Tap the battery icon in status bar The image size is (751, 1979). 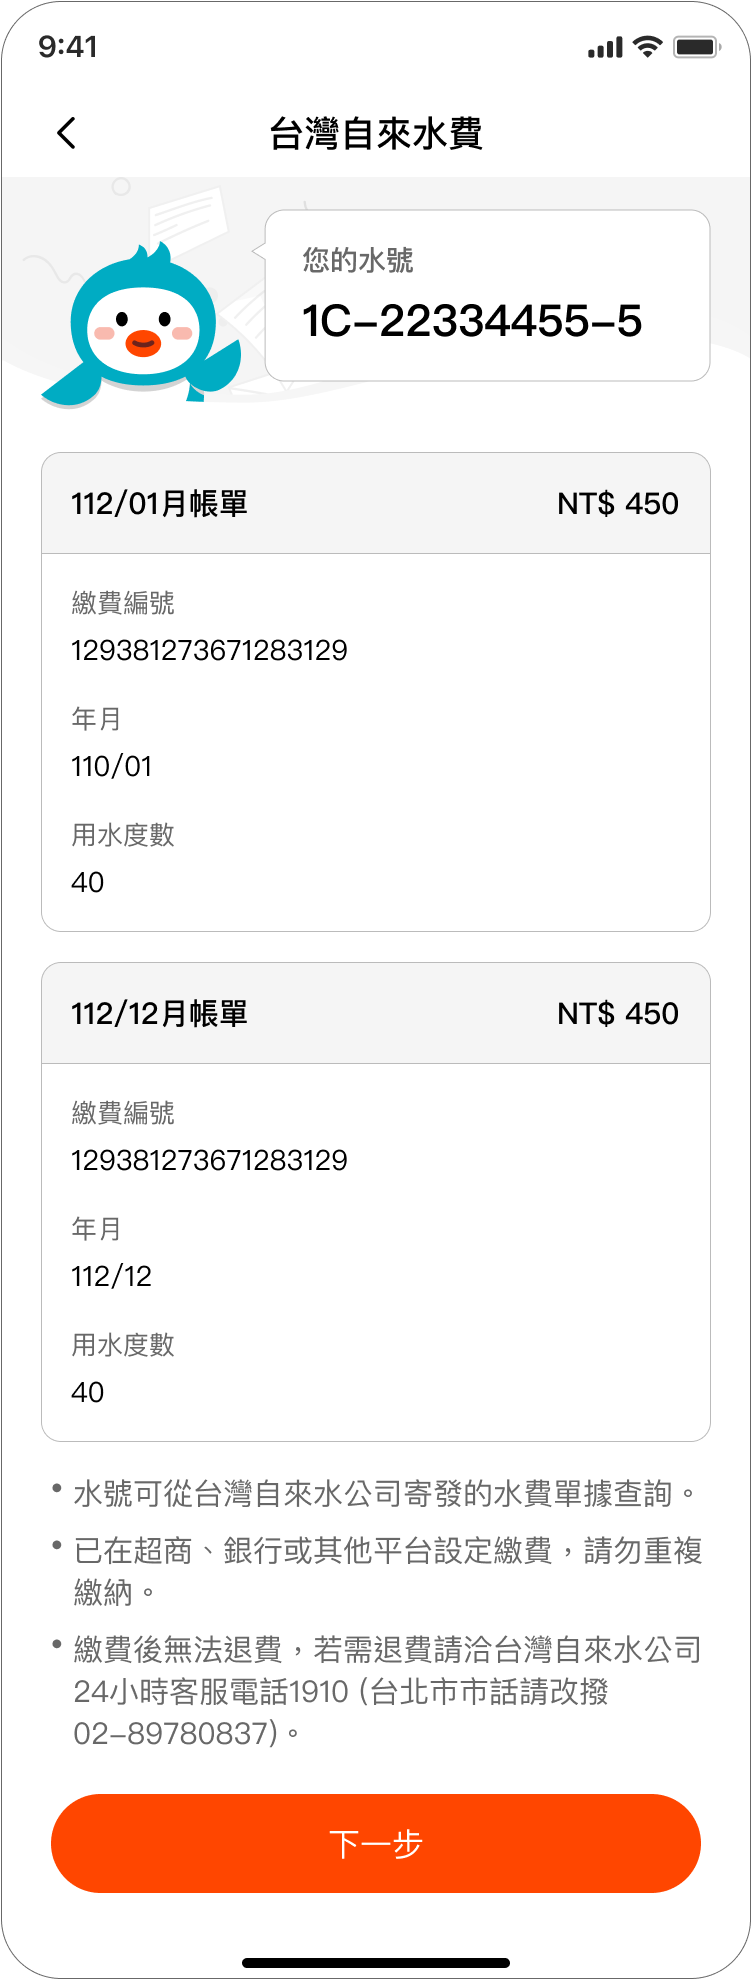pos(697,47)
